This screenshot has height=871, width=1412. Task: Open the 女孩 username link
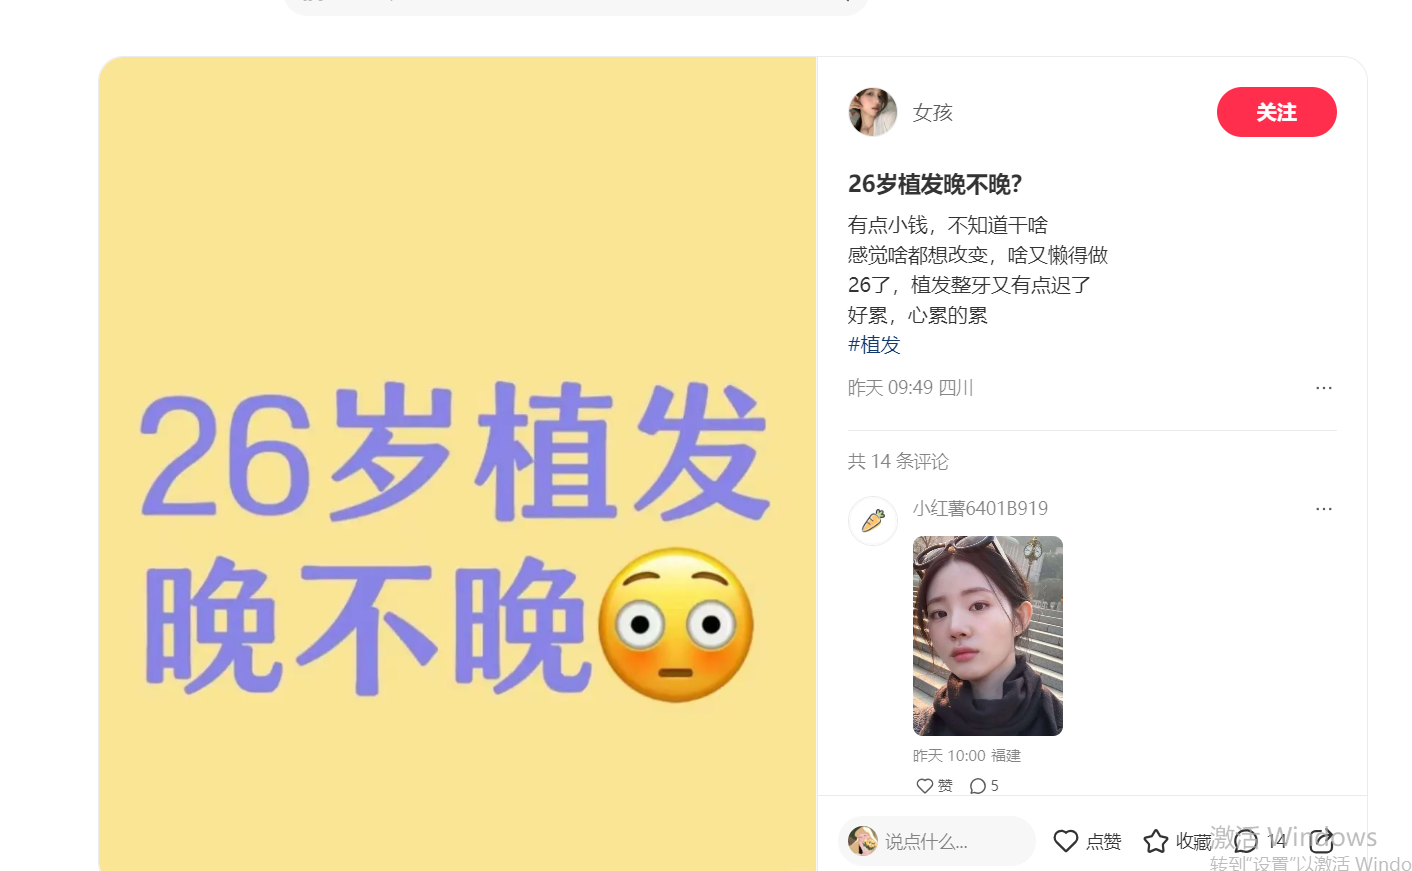[932, 113]
